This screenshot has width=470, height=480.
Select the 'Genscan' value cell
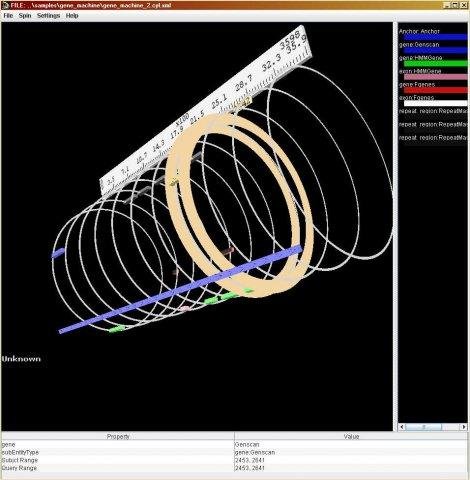(x=351, y=444)
